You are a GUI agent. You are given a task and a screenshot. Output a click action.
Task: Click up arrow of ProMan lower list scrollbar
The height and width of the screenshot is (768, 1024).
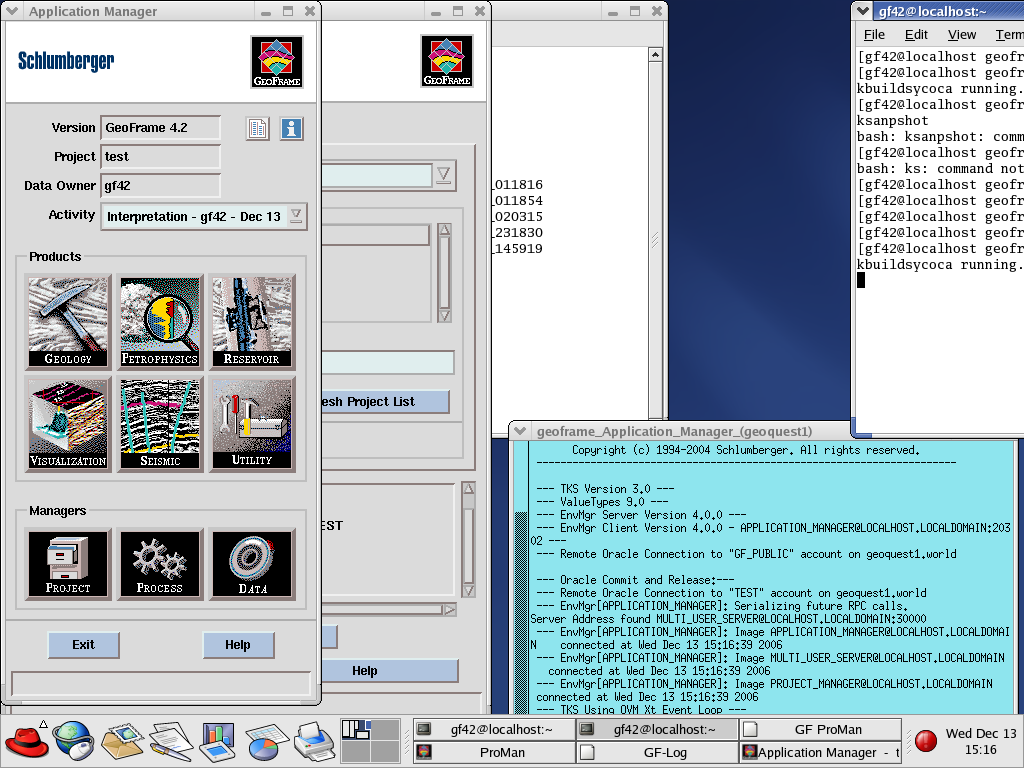pos(468,488)
